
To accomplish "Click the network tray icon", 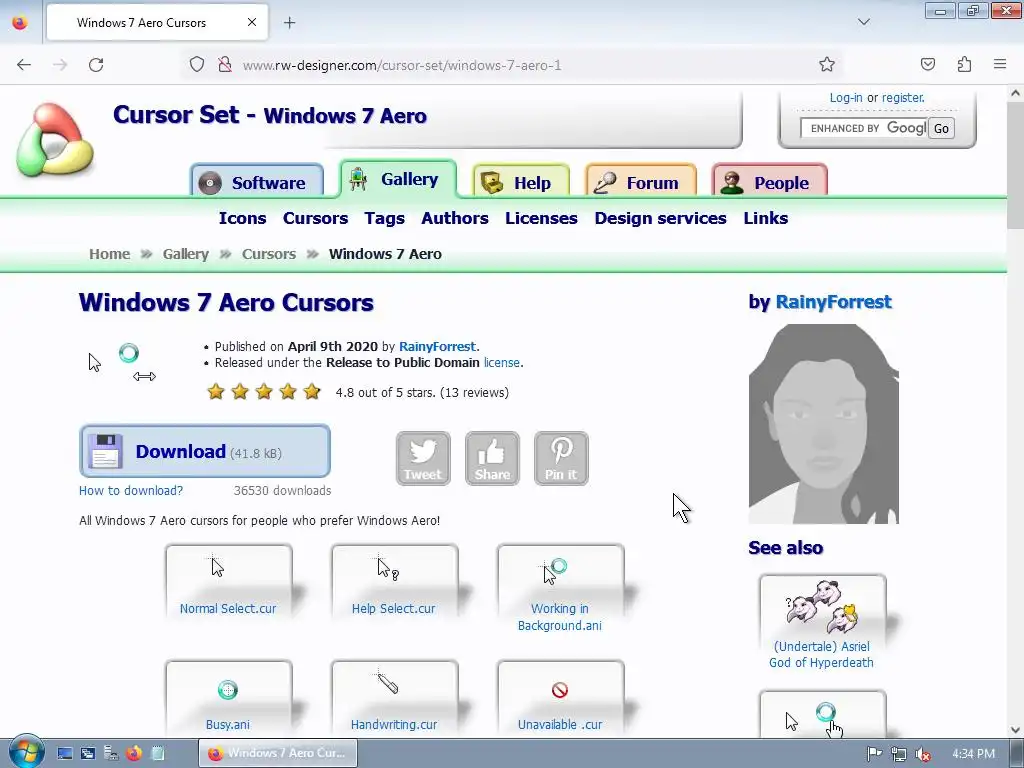I will pyautogui.click(x=899, y=754).
